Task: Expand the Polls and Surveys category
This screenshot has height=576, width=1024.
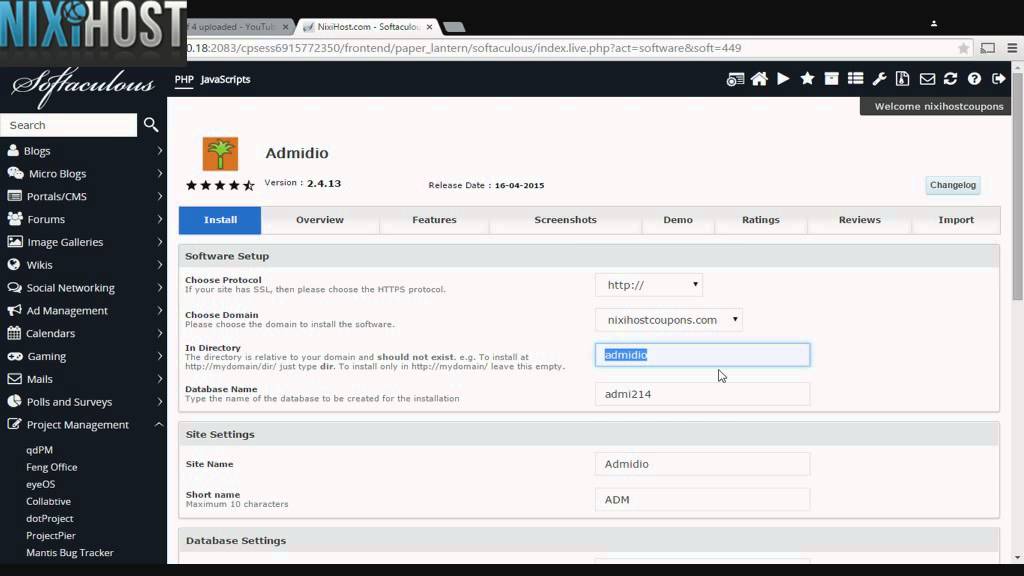Action: (84, 402)
